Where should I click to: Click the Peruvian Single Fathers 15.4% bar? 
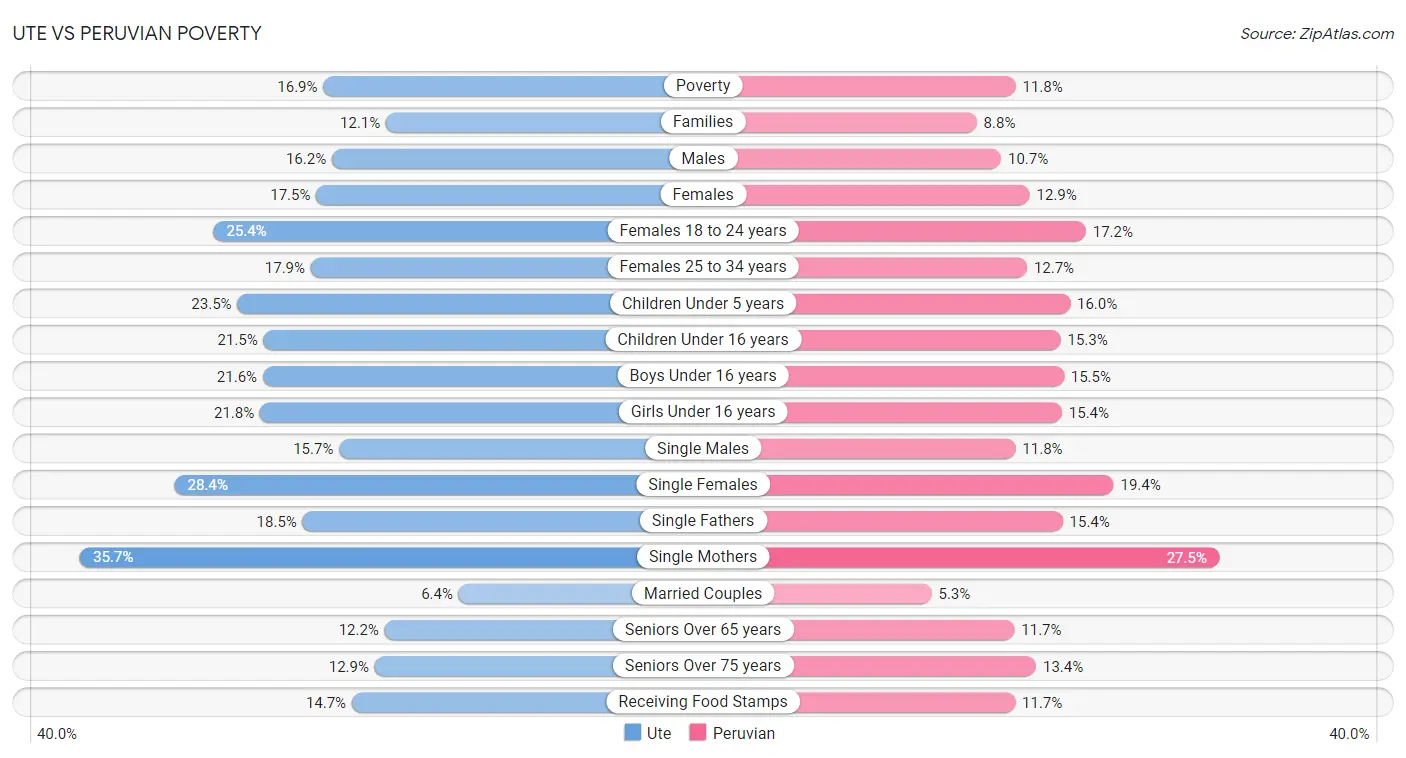pos(930,521)
